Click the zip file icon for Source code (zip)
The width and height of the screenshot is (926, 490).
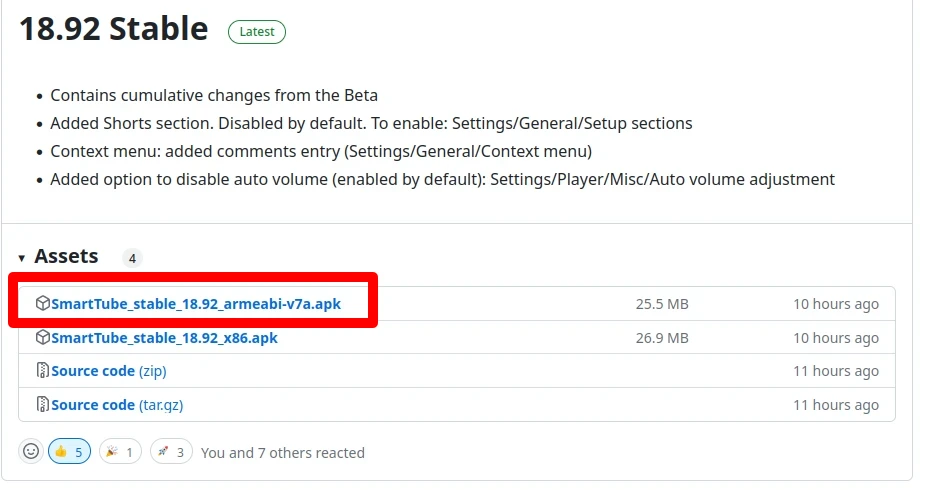coord(43,371)
